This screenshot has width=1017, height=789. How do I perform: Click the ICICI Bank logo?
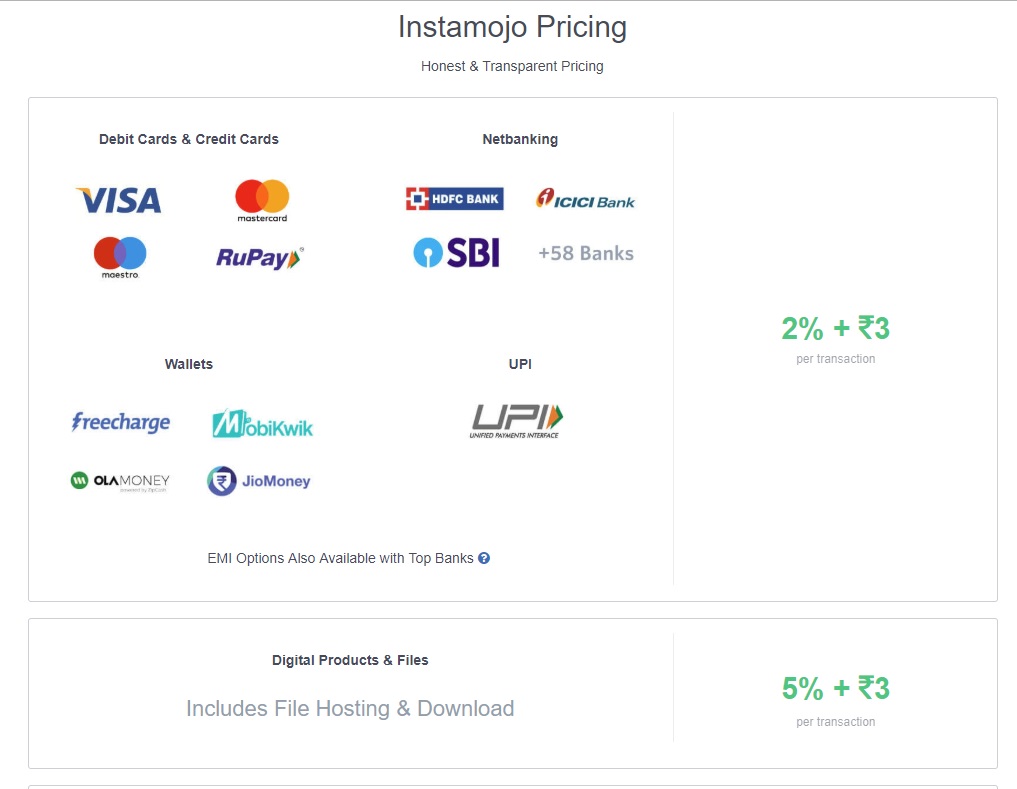click(x=585, y=199)
